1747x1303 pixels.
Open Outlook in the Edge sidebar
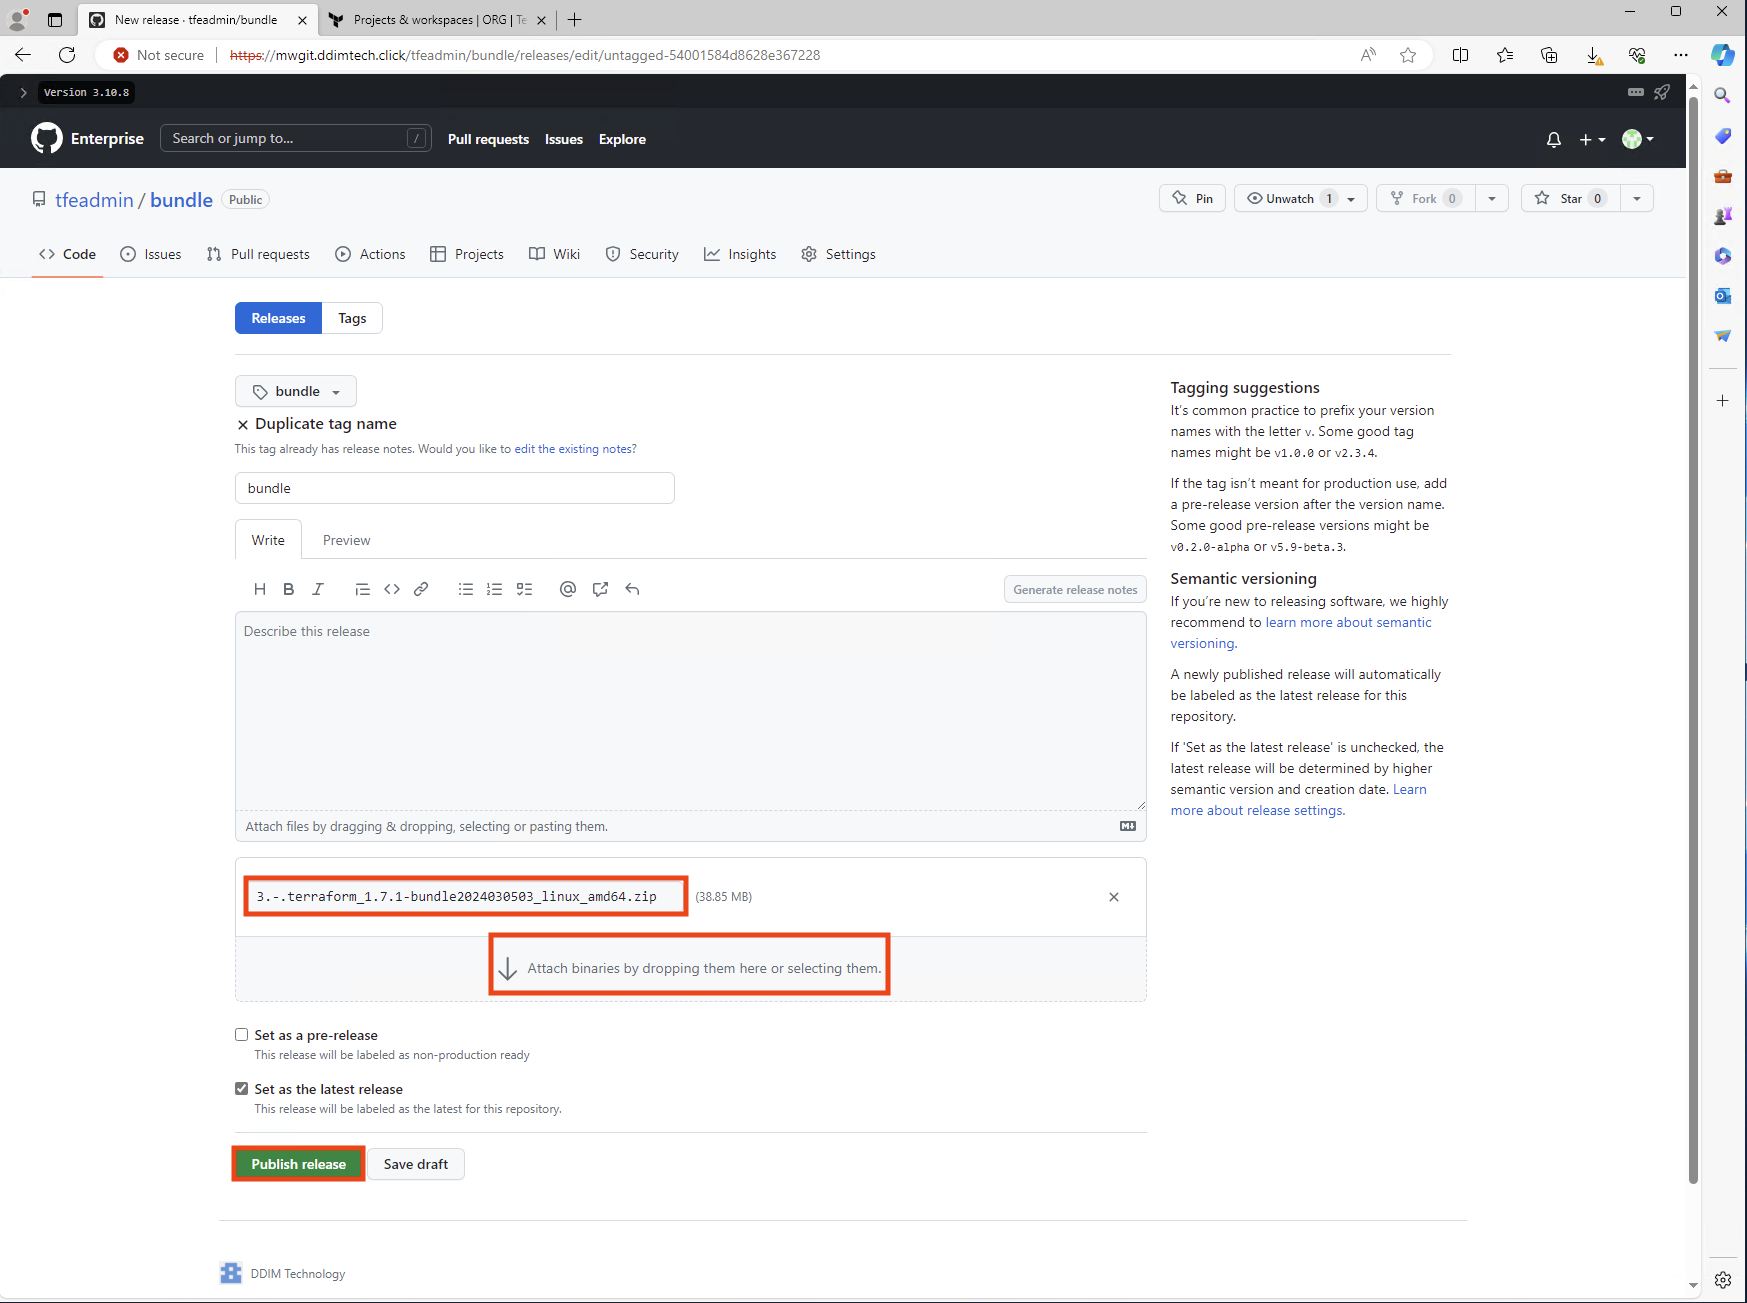coord(1722,296)
